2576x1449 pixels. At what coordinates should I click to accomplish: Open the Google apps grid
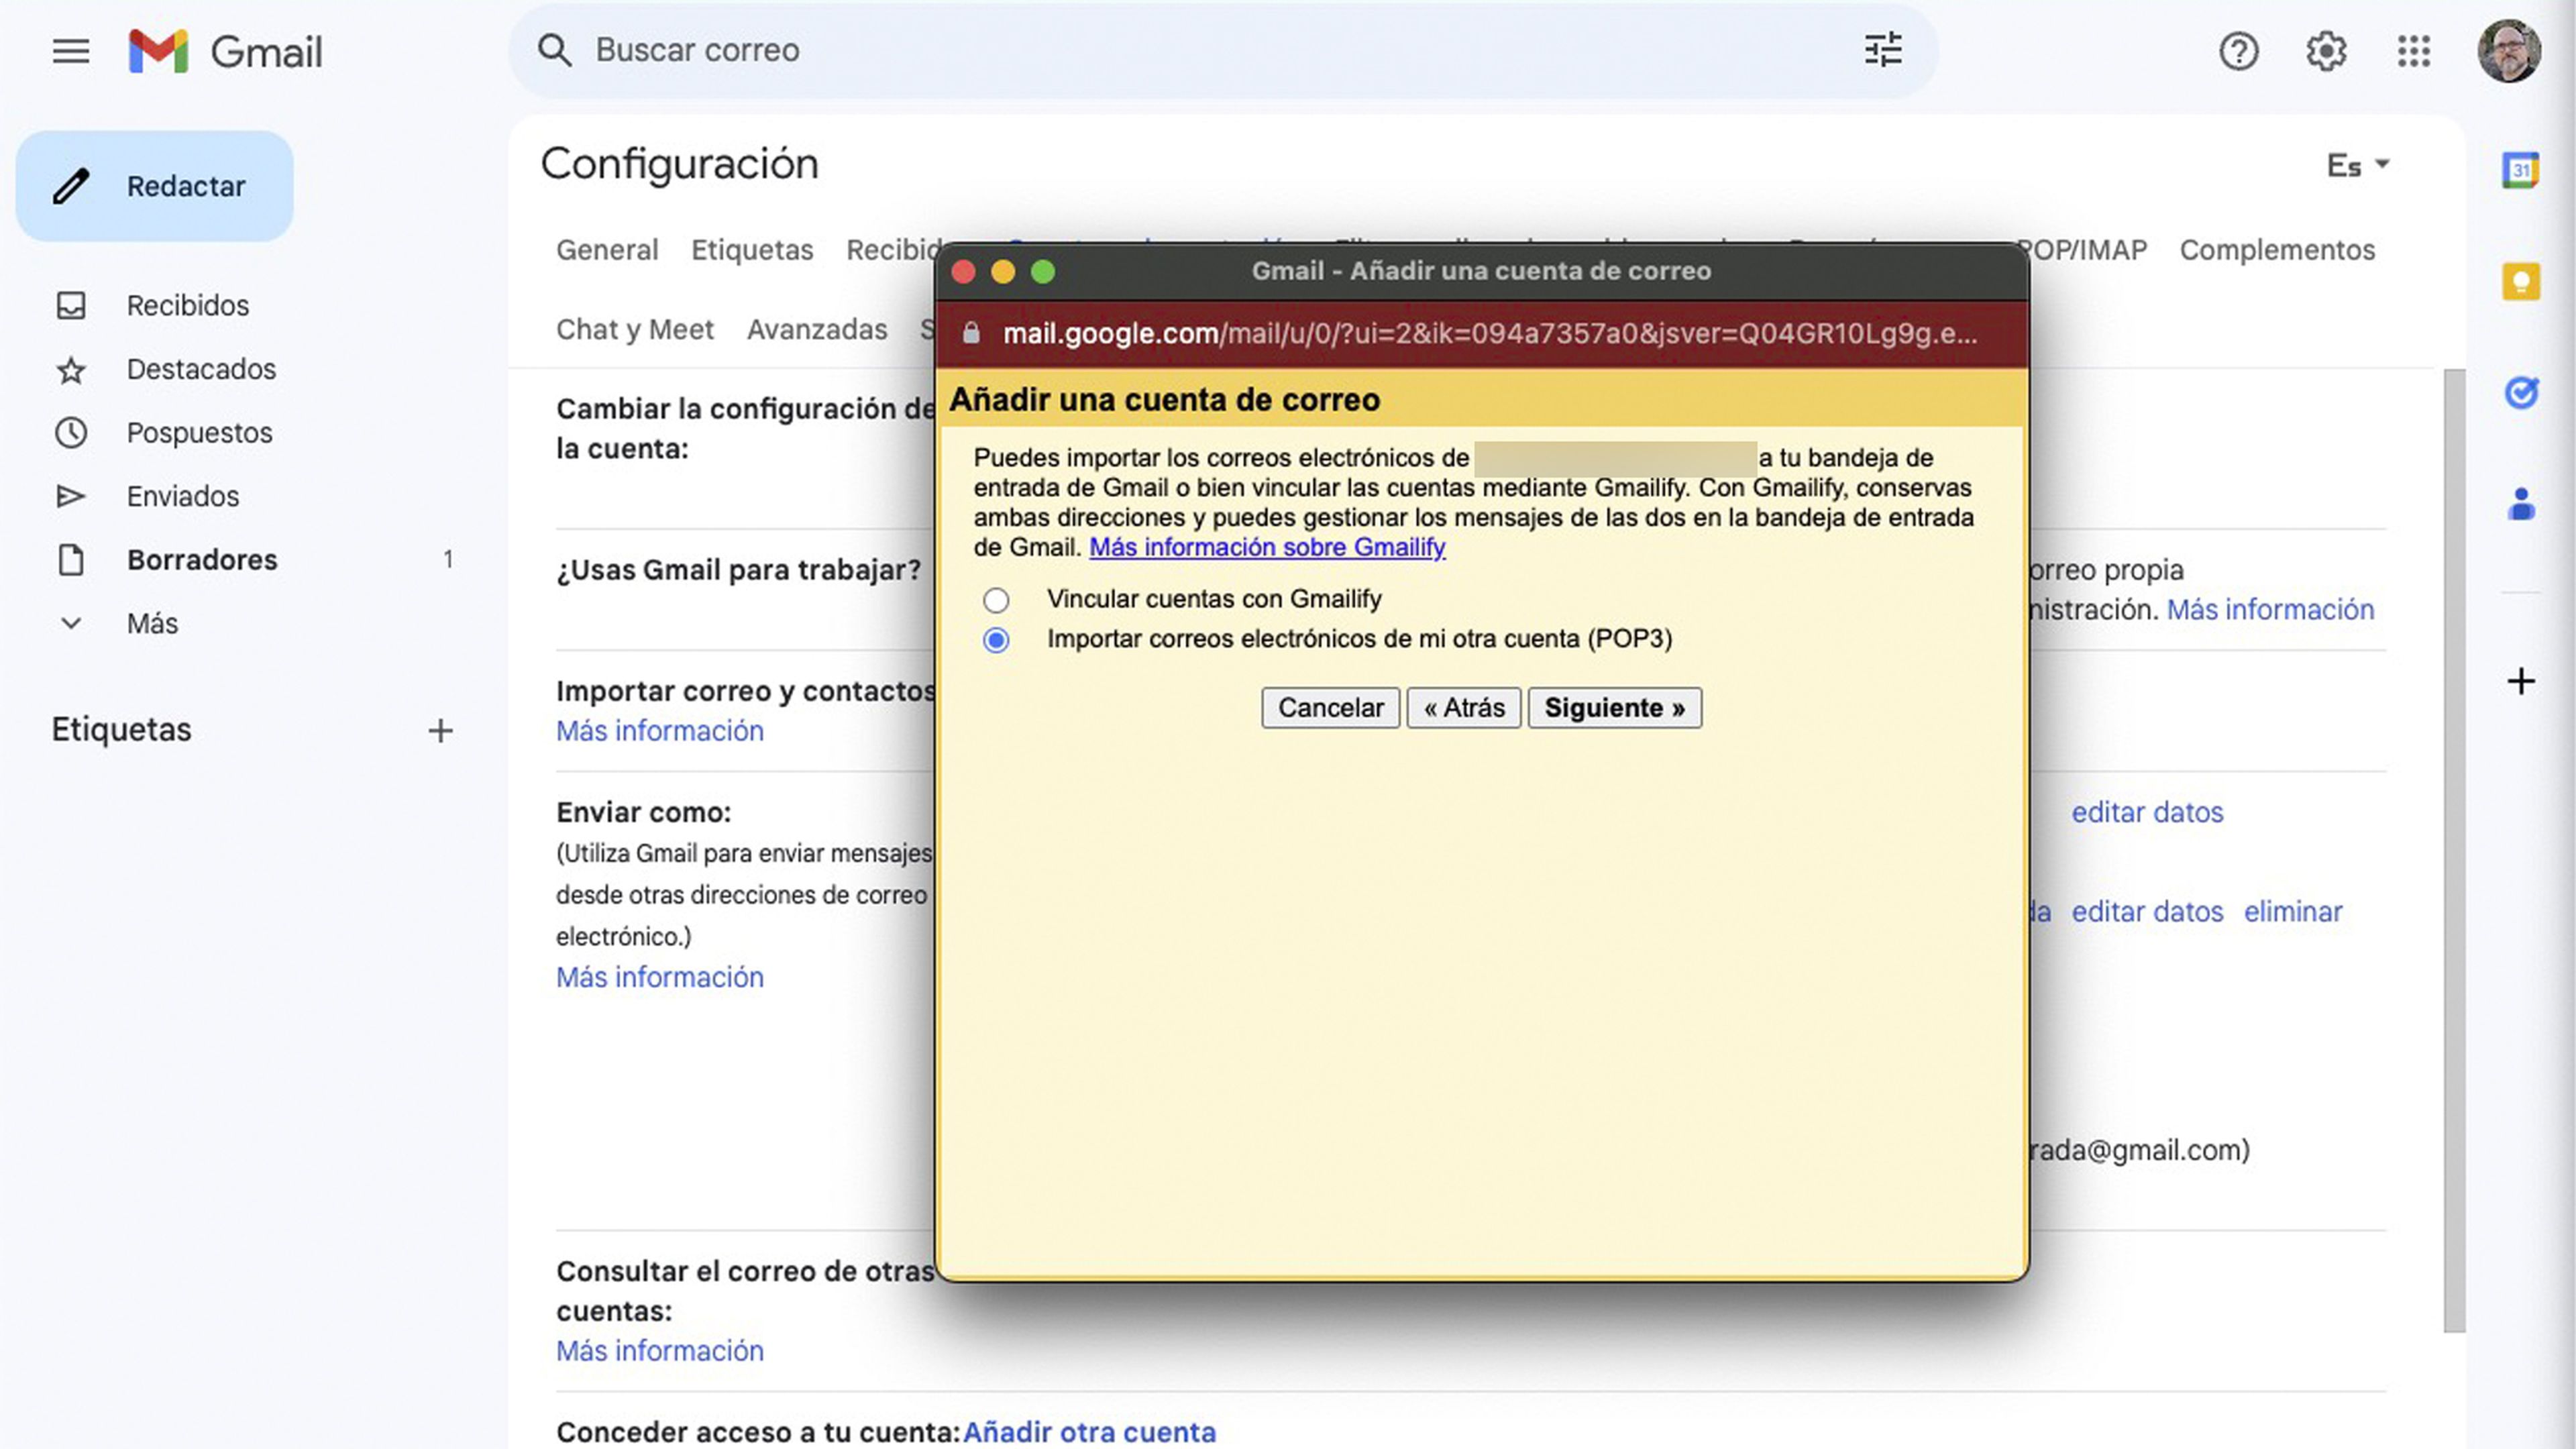point(2414,51)
